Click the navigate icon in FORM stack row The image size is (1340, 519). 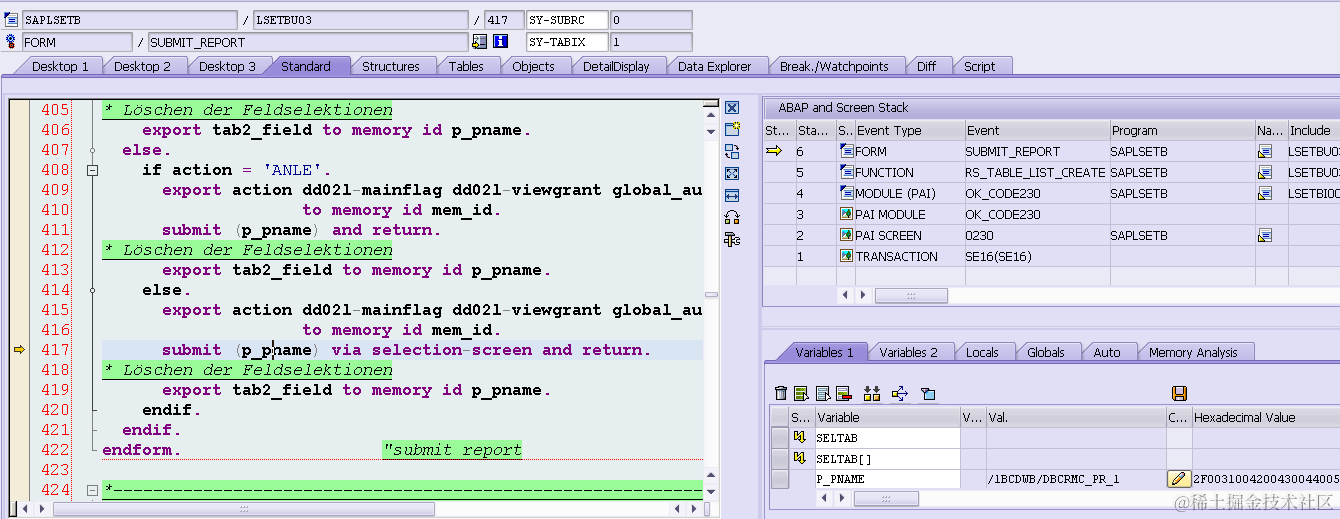(x=1265, y=151)
